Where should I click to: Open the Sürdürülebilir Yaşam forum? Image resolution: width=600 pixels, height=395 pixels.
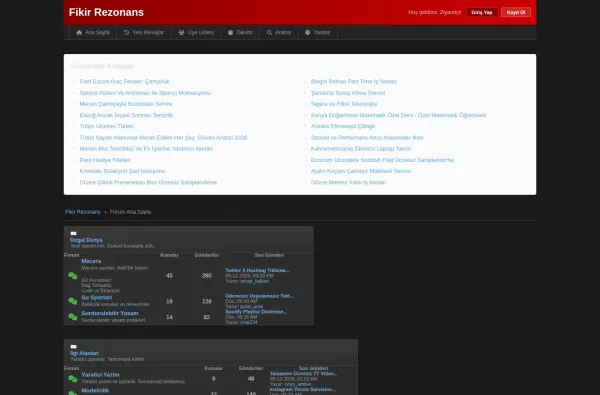click(x=110, y=313)
